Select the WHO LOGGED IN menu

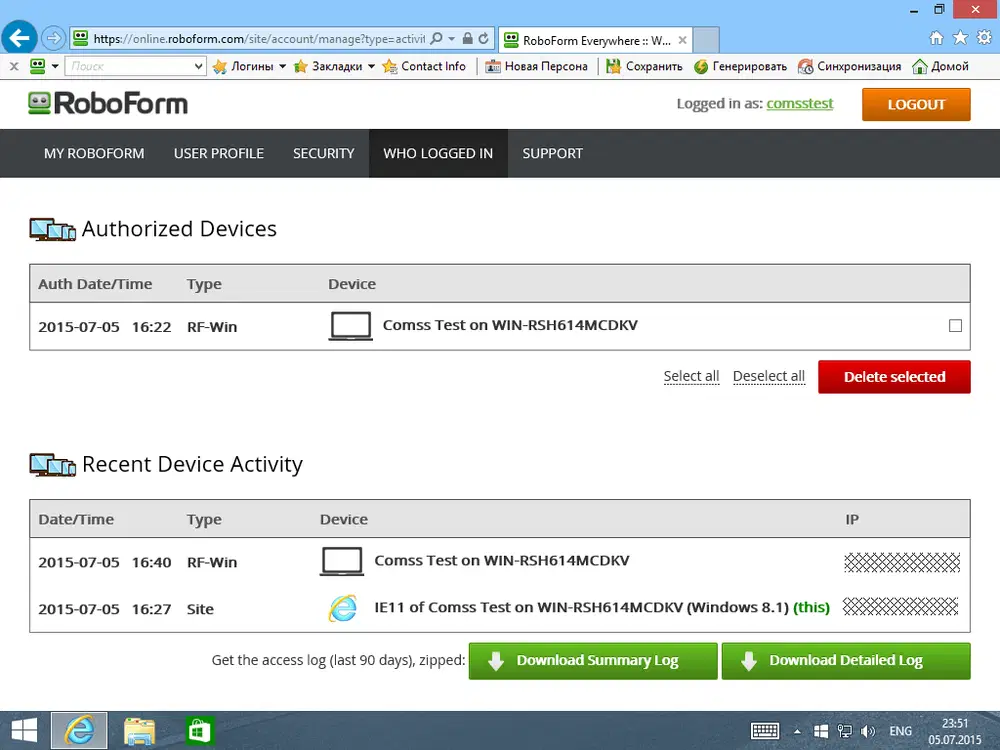(438, 153)
